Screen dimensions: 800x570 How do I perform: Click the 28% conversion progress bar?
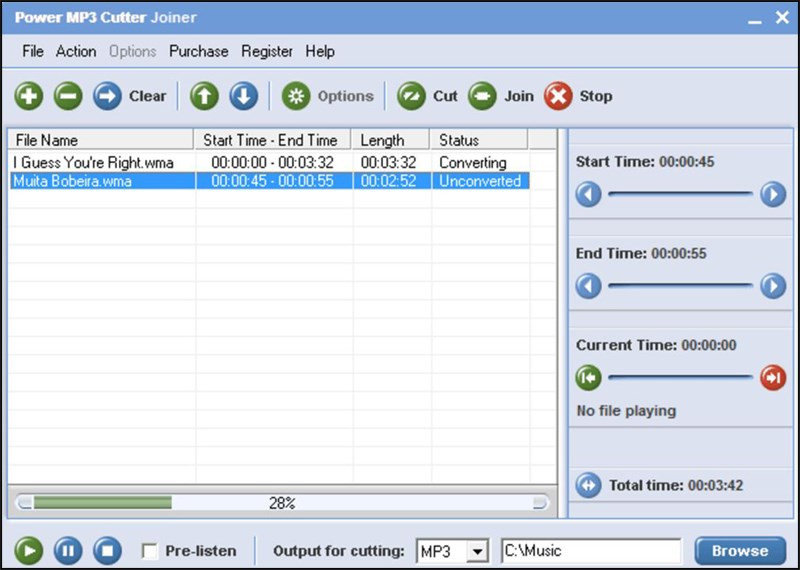(282, 503)
